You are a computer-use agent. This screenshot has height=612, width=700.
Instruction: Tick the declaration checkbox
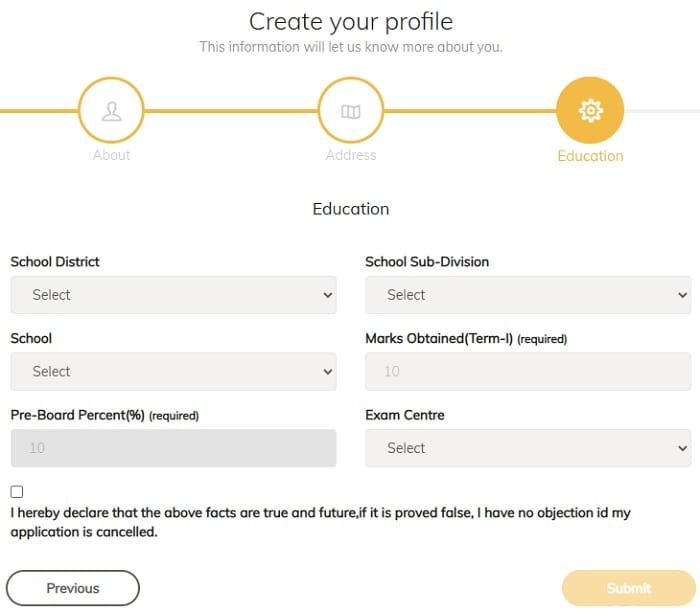(17, 491)
